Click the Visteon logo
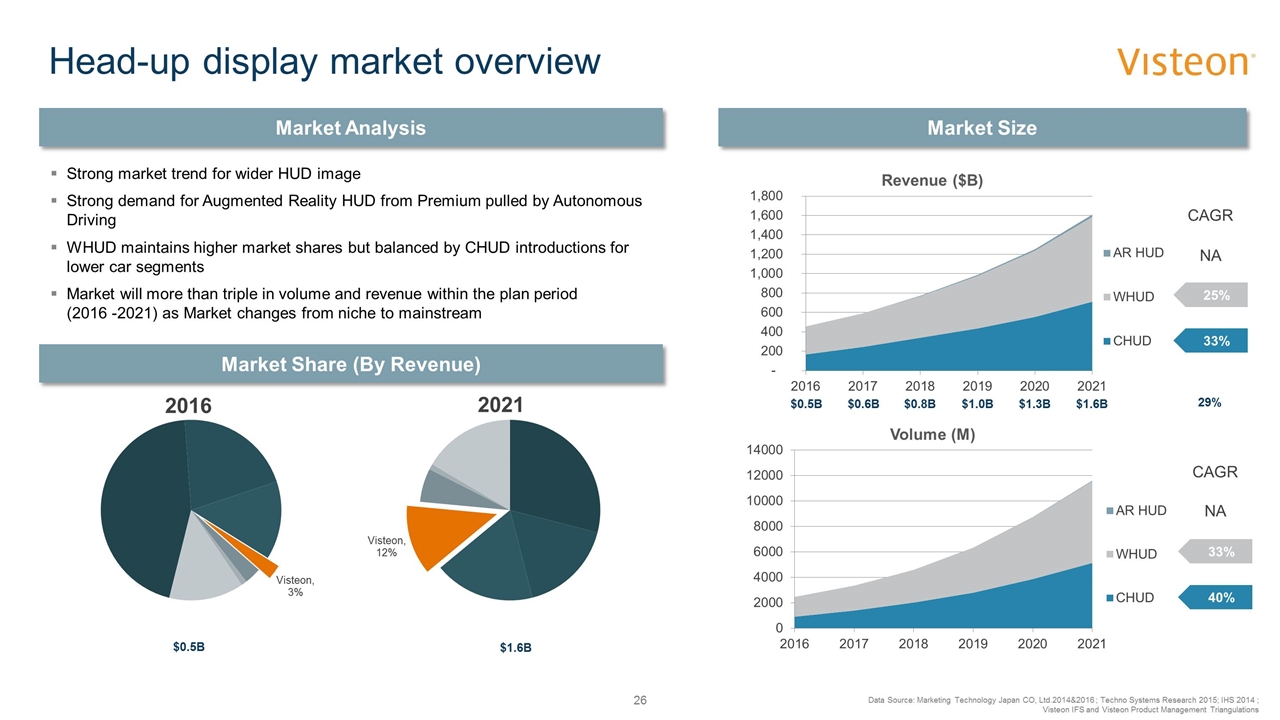 [1186, 61]
